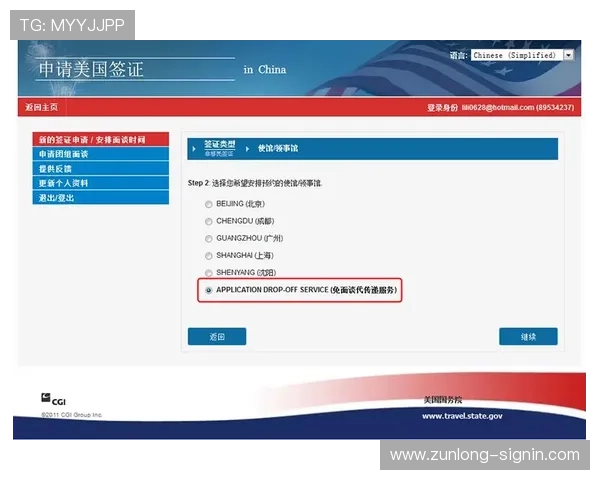
Task: Go to 返回主页 home link
Action: [x=41, y=107]
